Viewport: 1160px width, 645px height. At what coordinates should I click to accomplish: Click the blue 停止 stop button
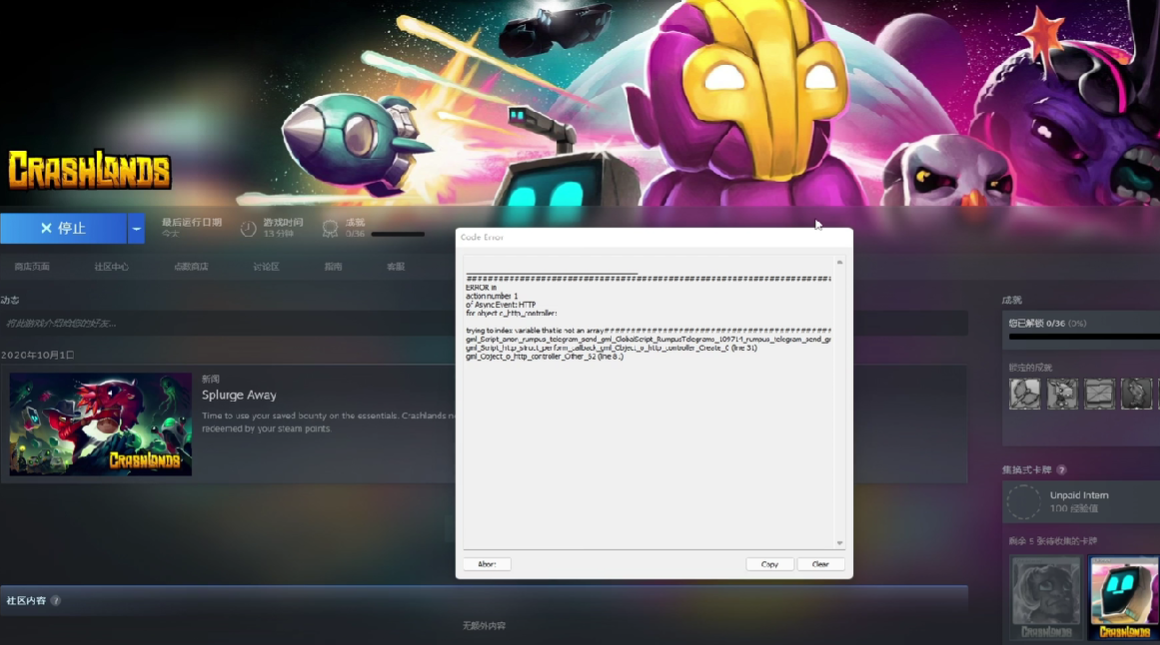tap(63, 229)
